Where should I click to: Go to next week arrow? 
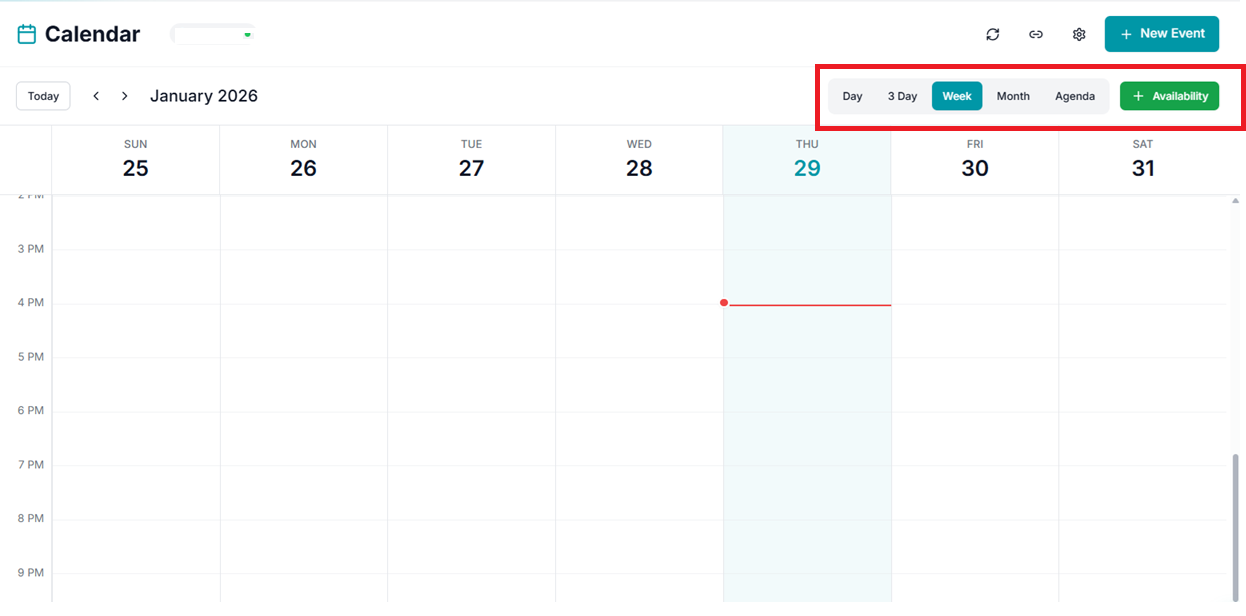pos(125,96)
